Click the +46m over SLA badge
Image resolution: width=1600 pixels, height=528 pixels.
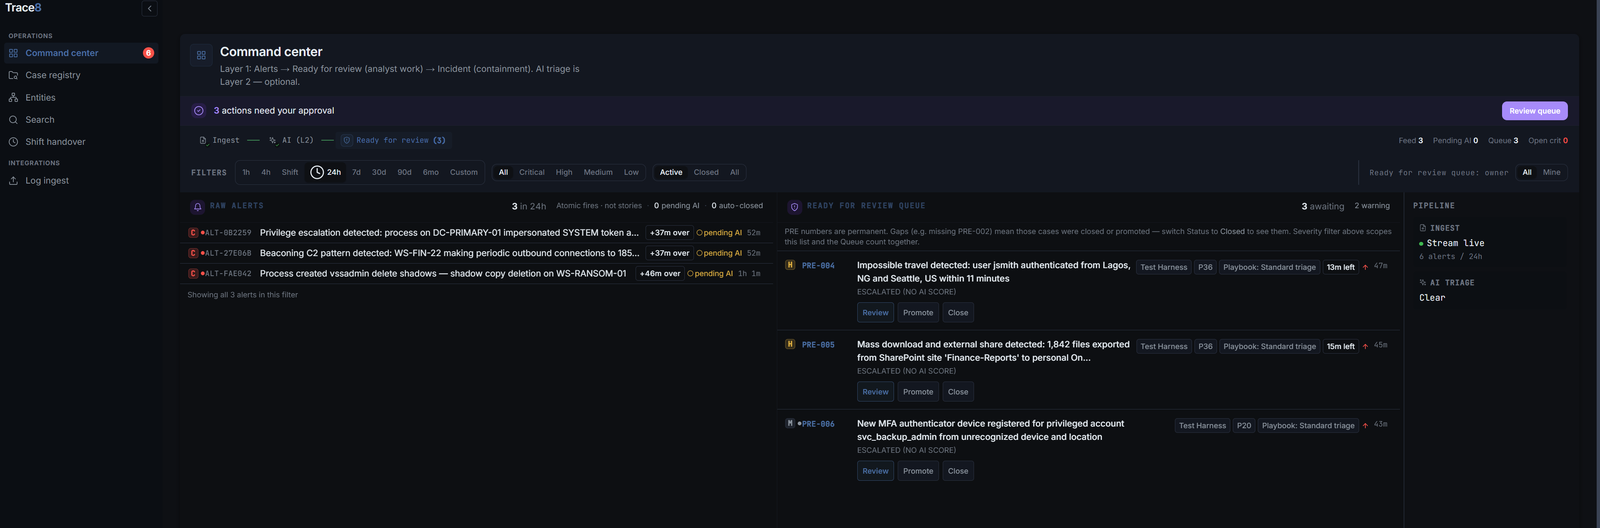tap(660, 273)
